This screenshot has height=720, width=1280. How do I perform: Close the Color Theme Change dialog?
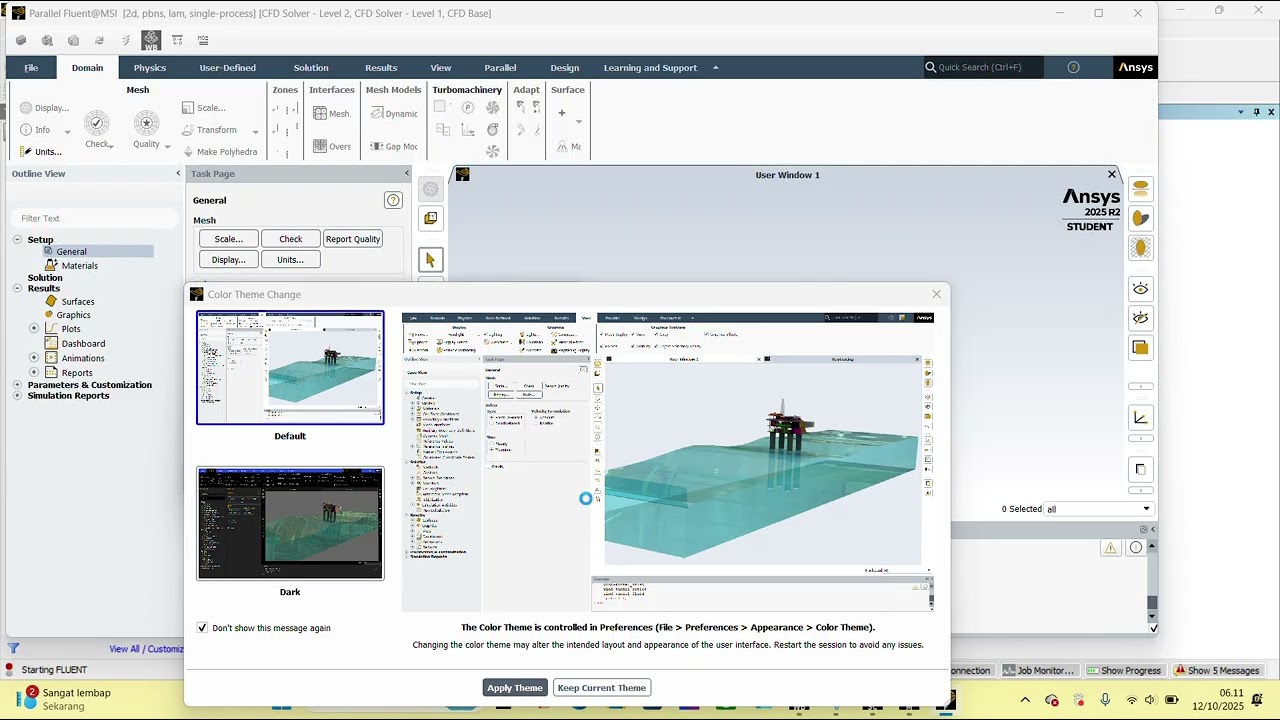tap(936, 294)
